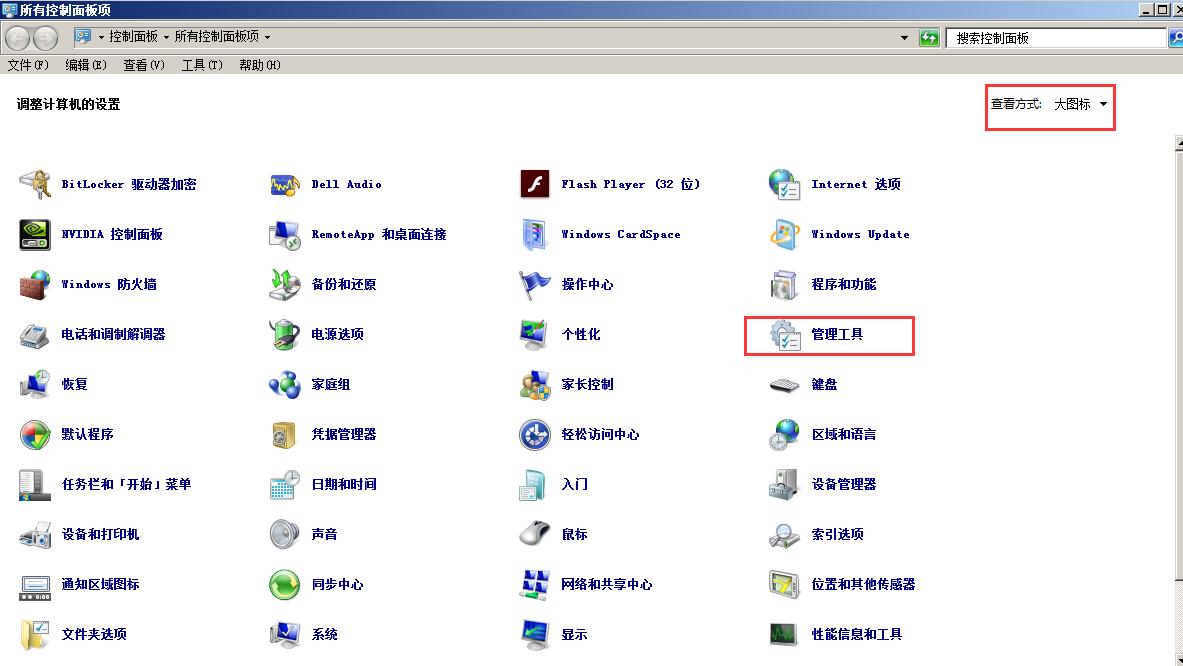Click 同步中心 link
Image resolution: width=1183 pixels, height=666 pixels.
(x=337, y=584)
